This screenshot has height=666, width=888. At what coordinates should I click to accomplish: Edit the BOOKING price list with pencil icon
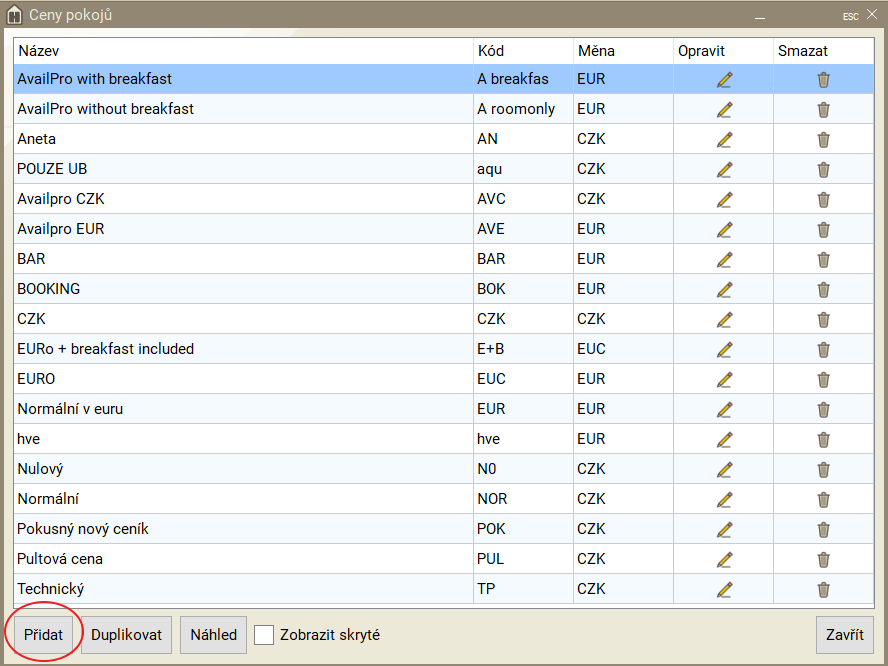pos(724,290)
